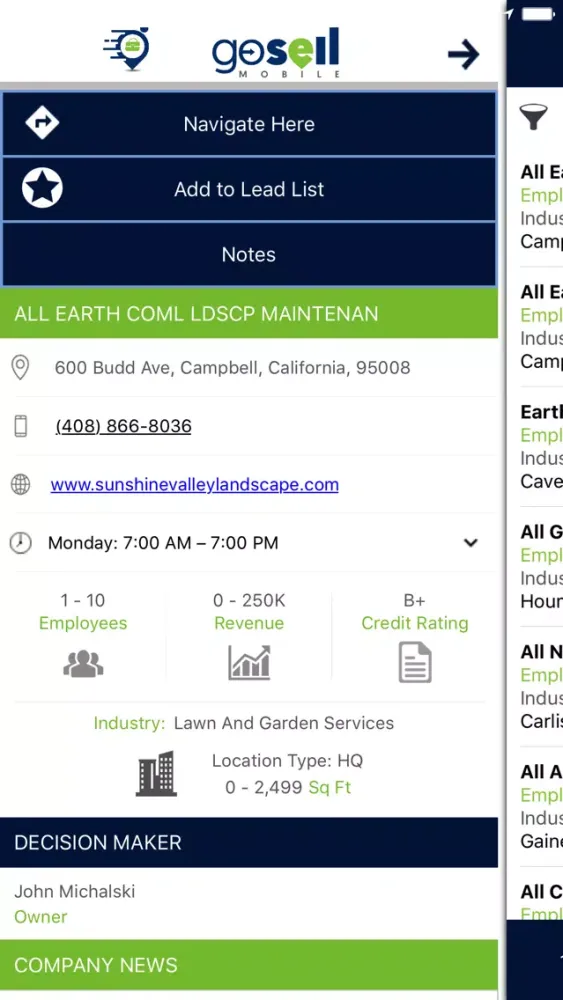Screen dimensions: 563x1000
Task: Open the GoSell Mobile logo
Action: (275, 52)
